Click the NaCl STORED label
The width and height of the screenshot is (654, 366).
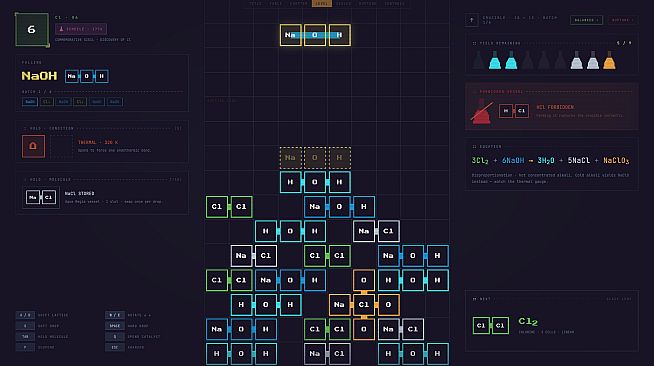[79, 193]
